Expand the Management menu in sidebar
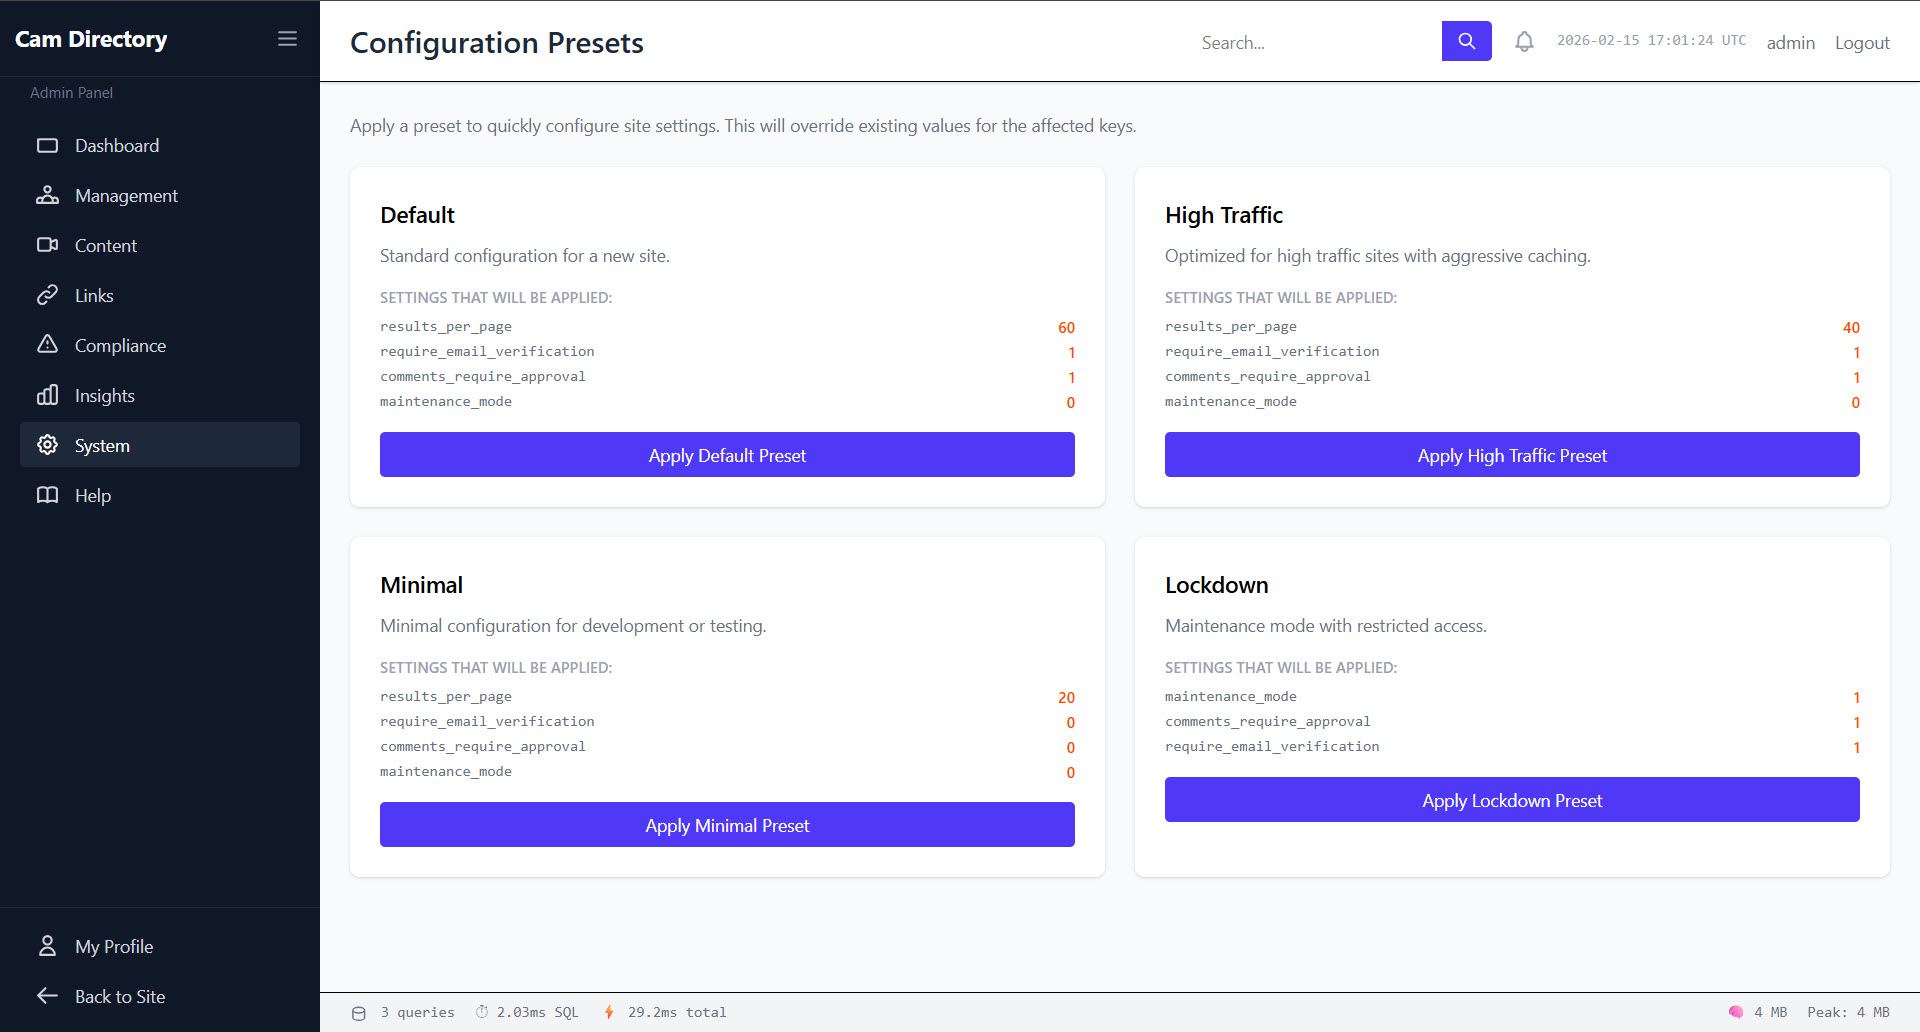Image resolution: width=1920 pixels, height=1032 pixels. coord(126,196)
